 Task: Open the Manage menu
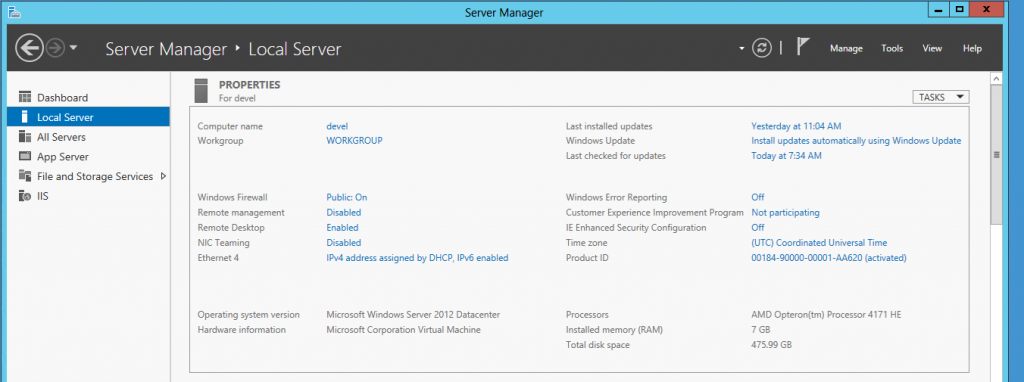point(846,48)
